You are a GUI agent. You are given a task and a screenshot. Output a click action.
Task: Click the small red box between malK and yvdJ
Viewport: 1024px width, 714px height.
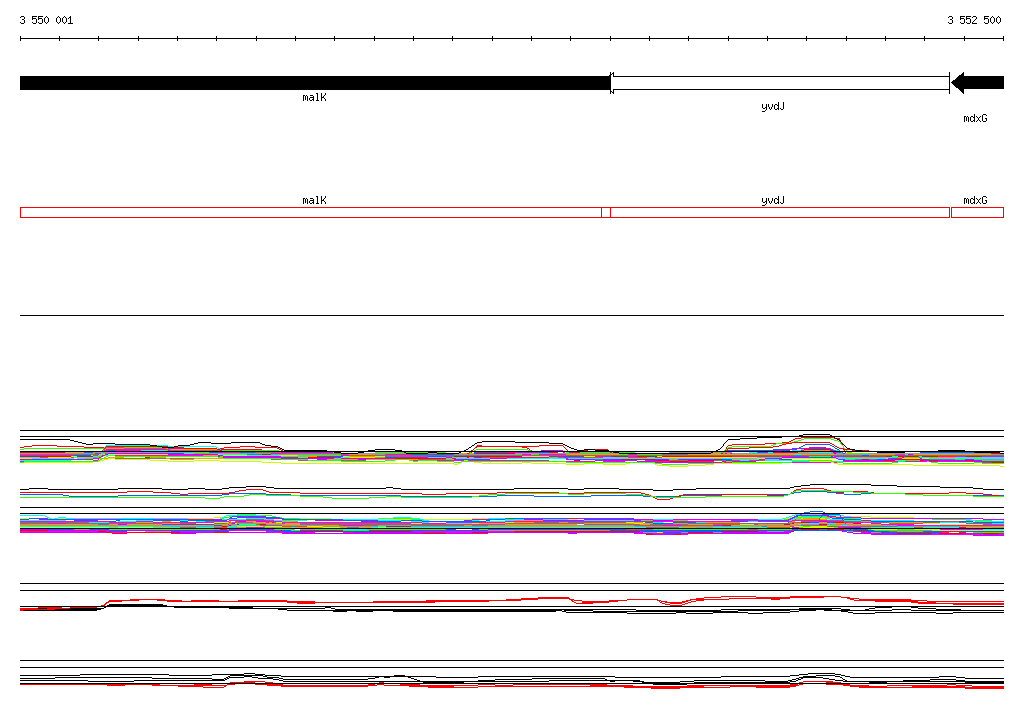click(606, 212)
